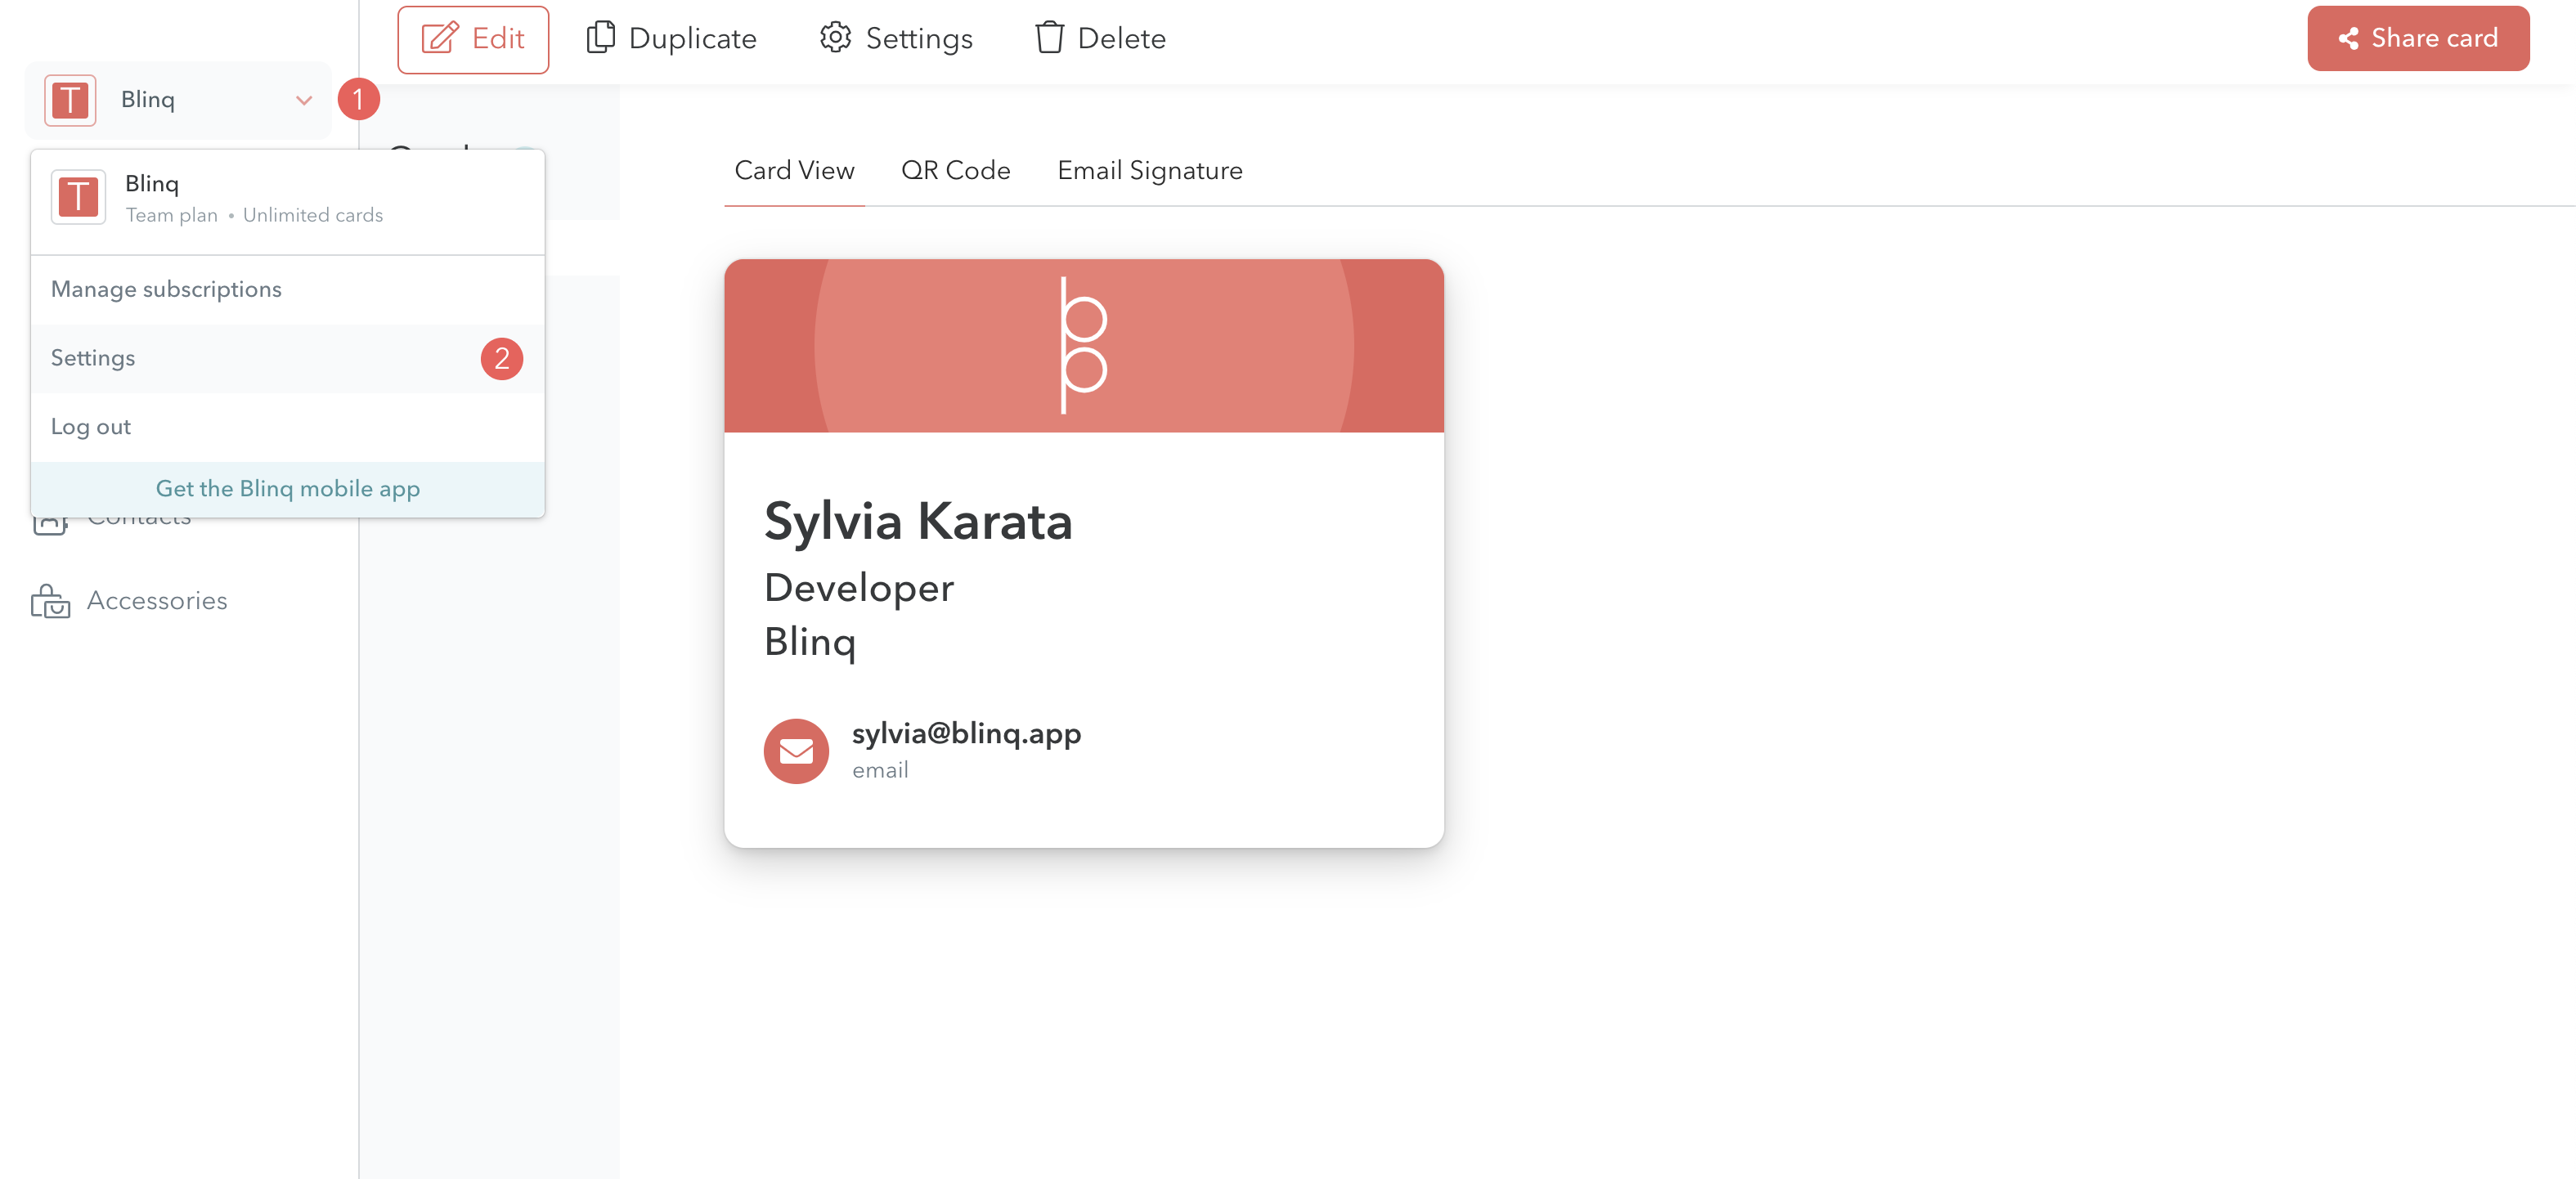Choose Log out from the menu
The image size is (2576, 1179).
point(288,426)
